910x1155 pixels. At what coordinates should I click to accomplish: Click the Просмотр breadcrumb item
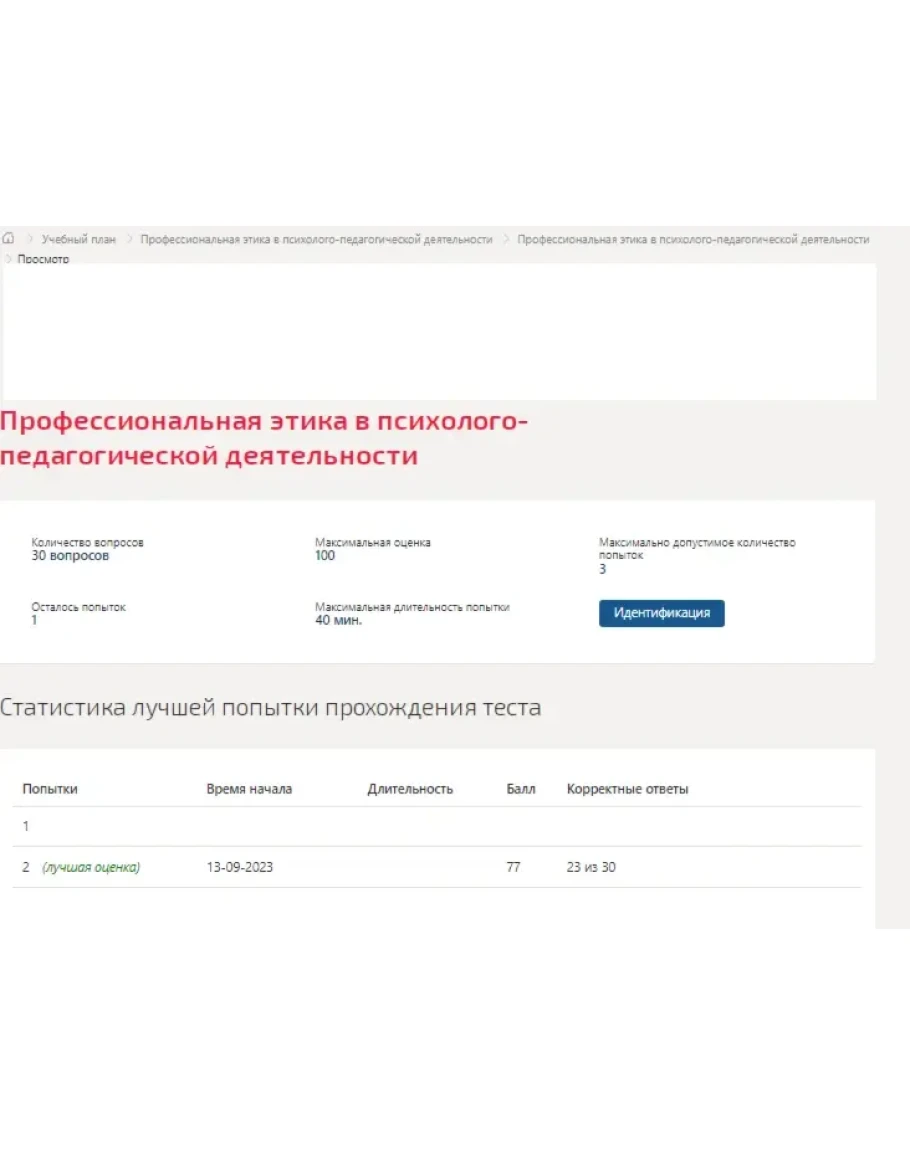pos(43,259)
